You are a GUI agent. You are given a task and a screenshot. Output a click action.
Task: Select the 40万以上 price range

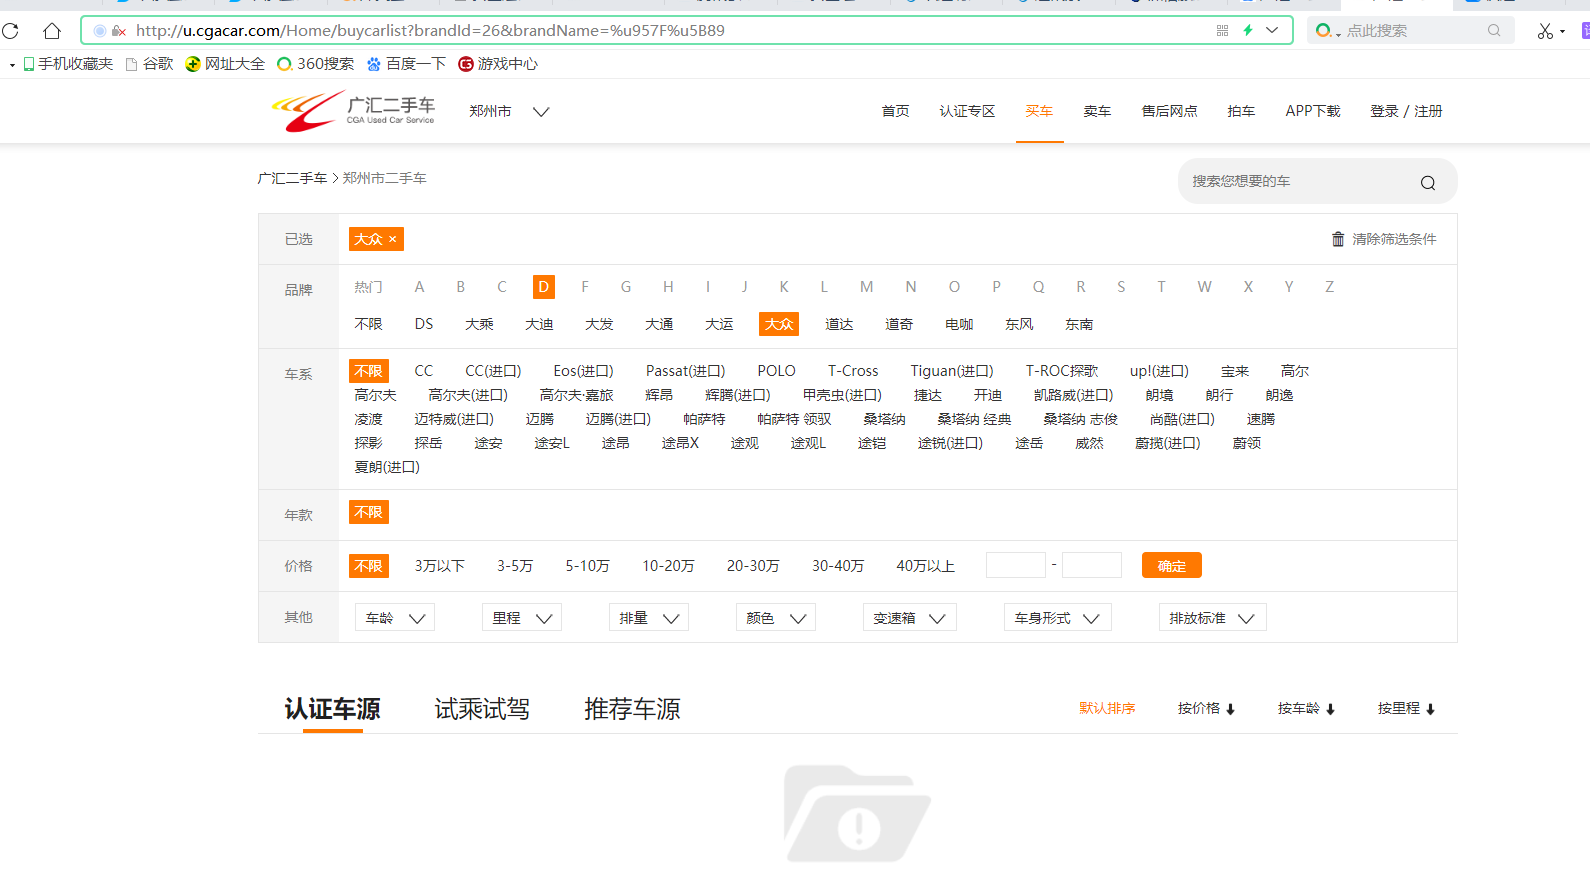(x=926, y=566)
